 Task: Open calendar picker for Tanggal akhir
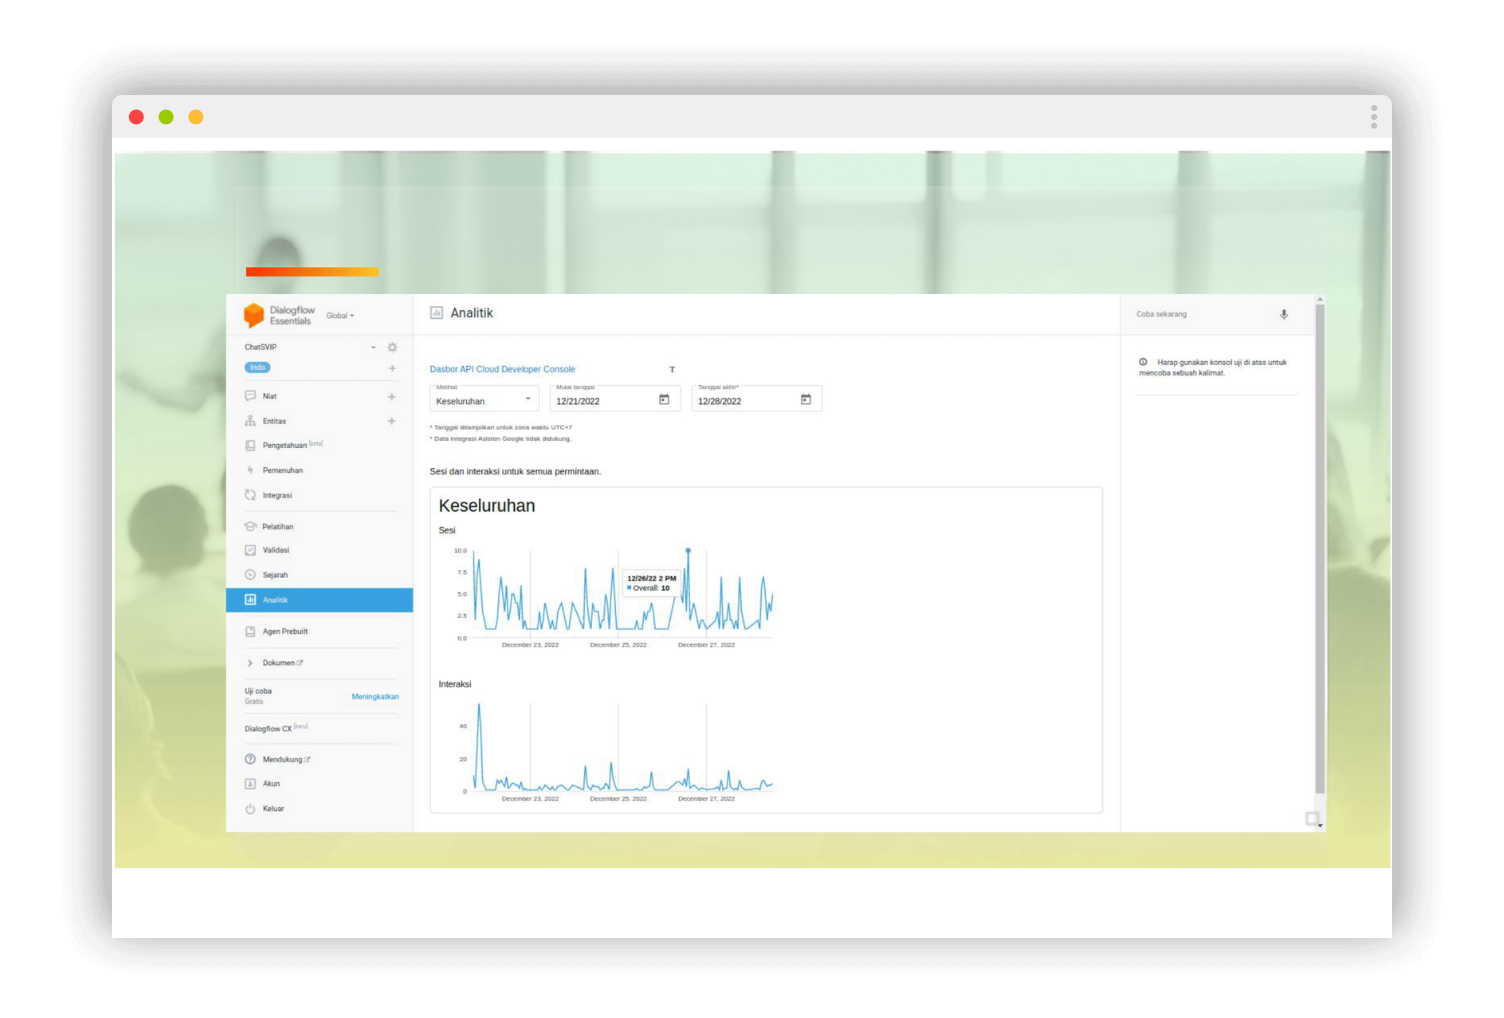coord(806,399)
